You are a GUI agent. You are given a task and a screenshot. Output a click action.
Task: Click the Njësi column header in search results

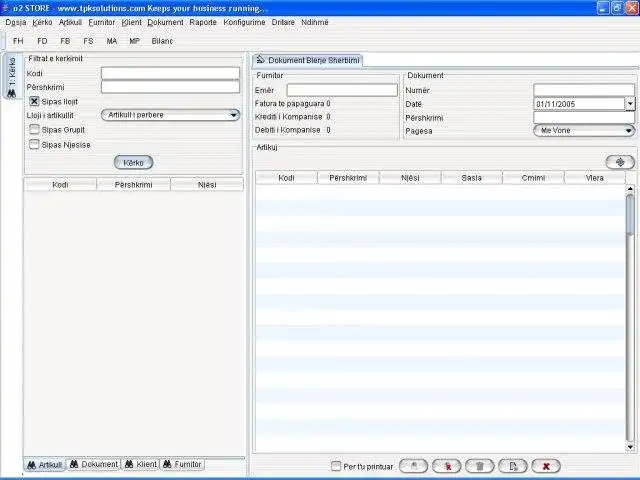[207, 184]
